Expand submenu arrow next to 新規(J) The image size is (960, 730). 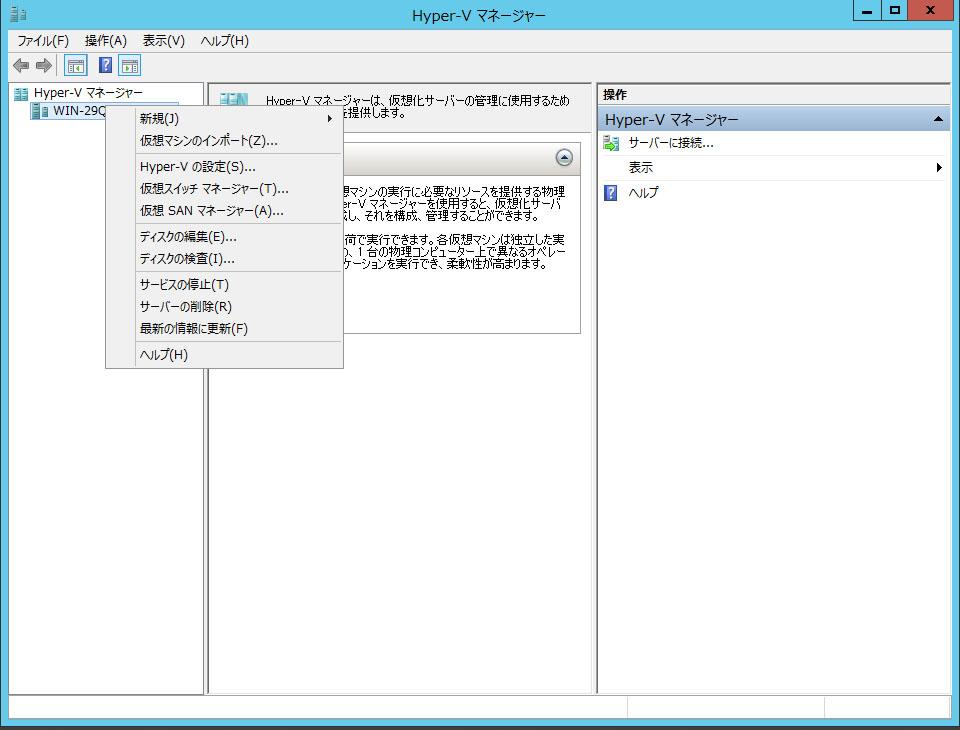tap(330, 119)
